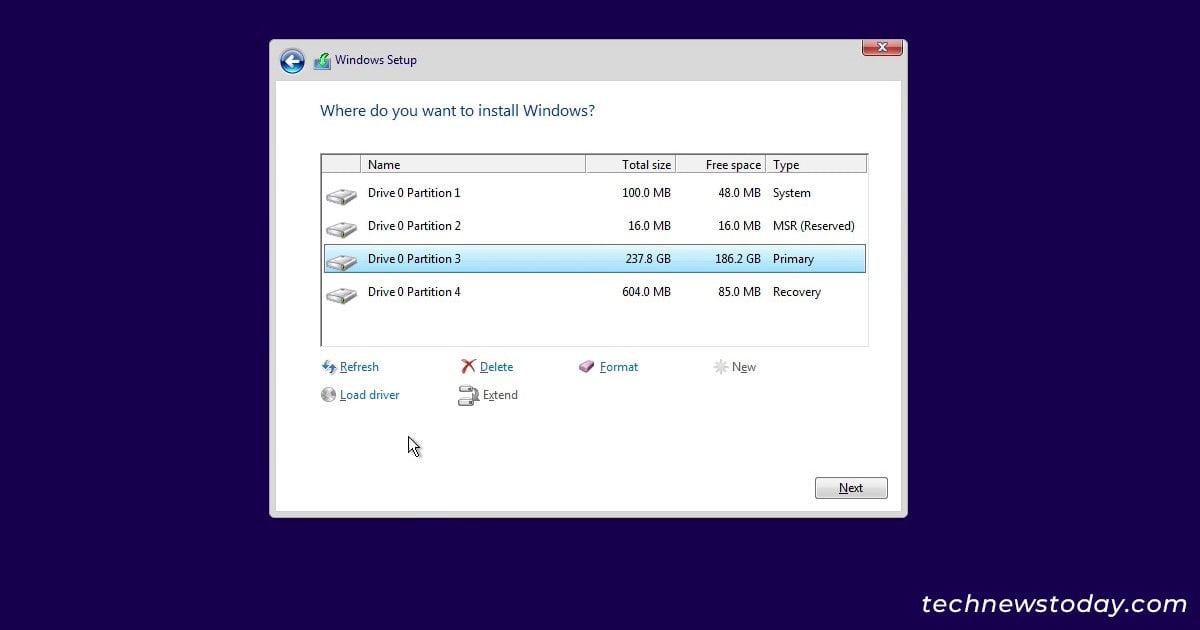The image size is (1200, 630).
Task: Open the Load driver link
Action: click(x=369, y=395)
